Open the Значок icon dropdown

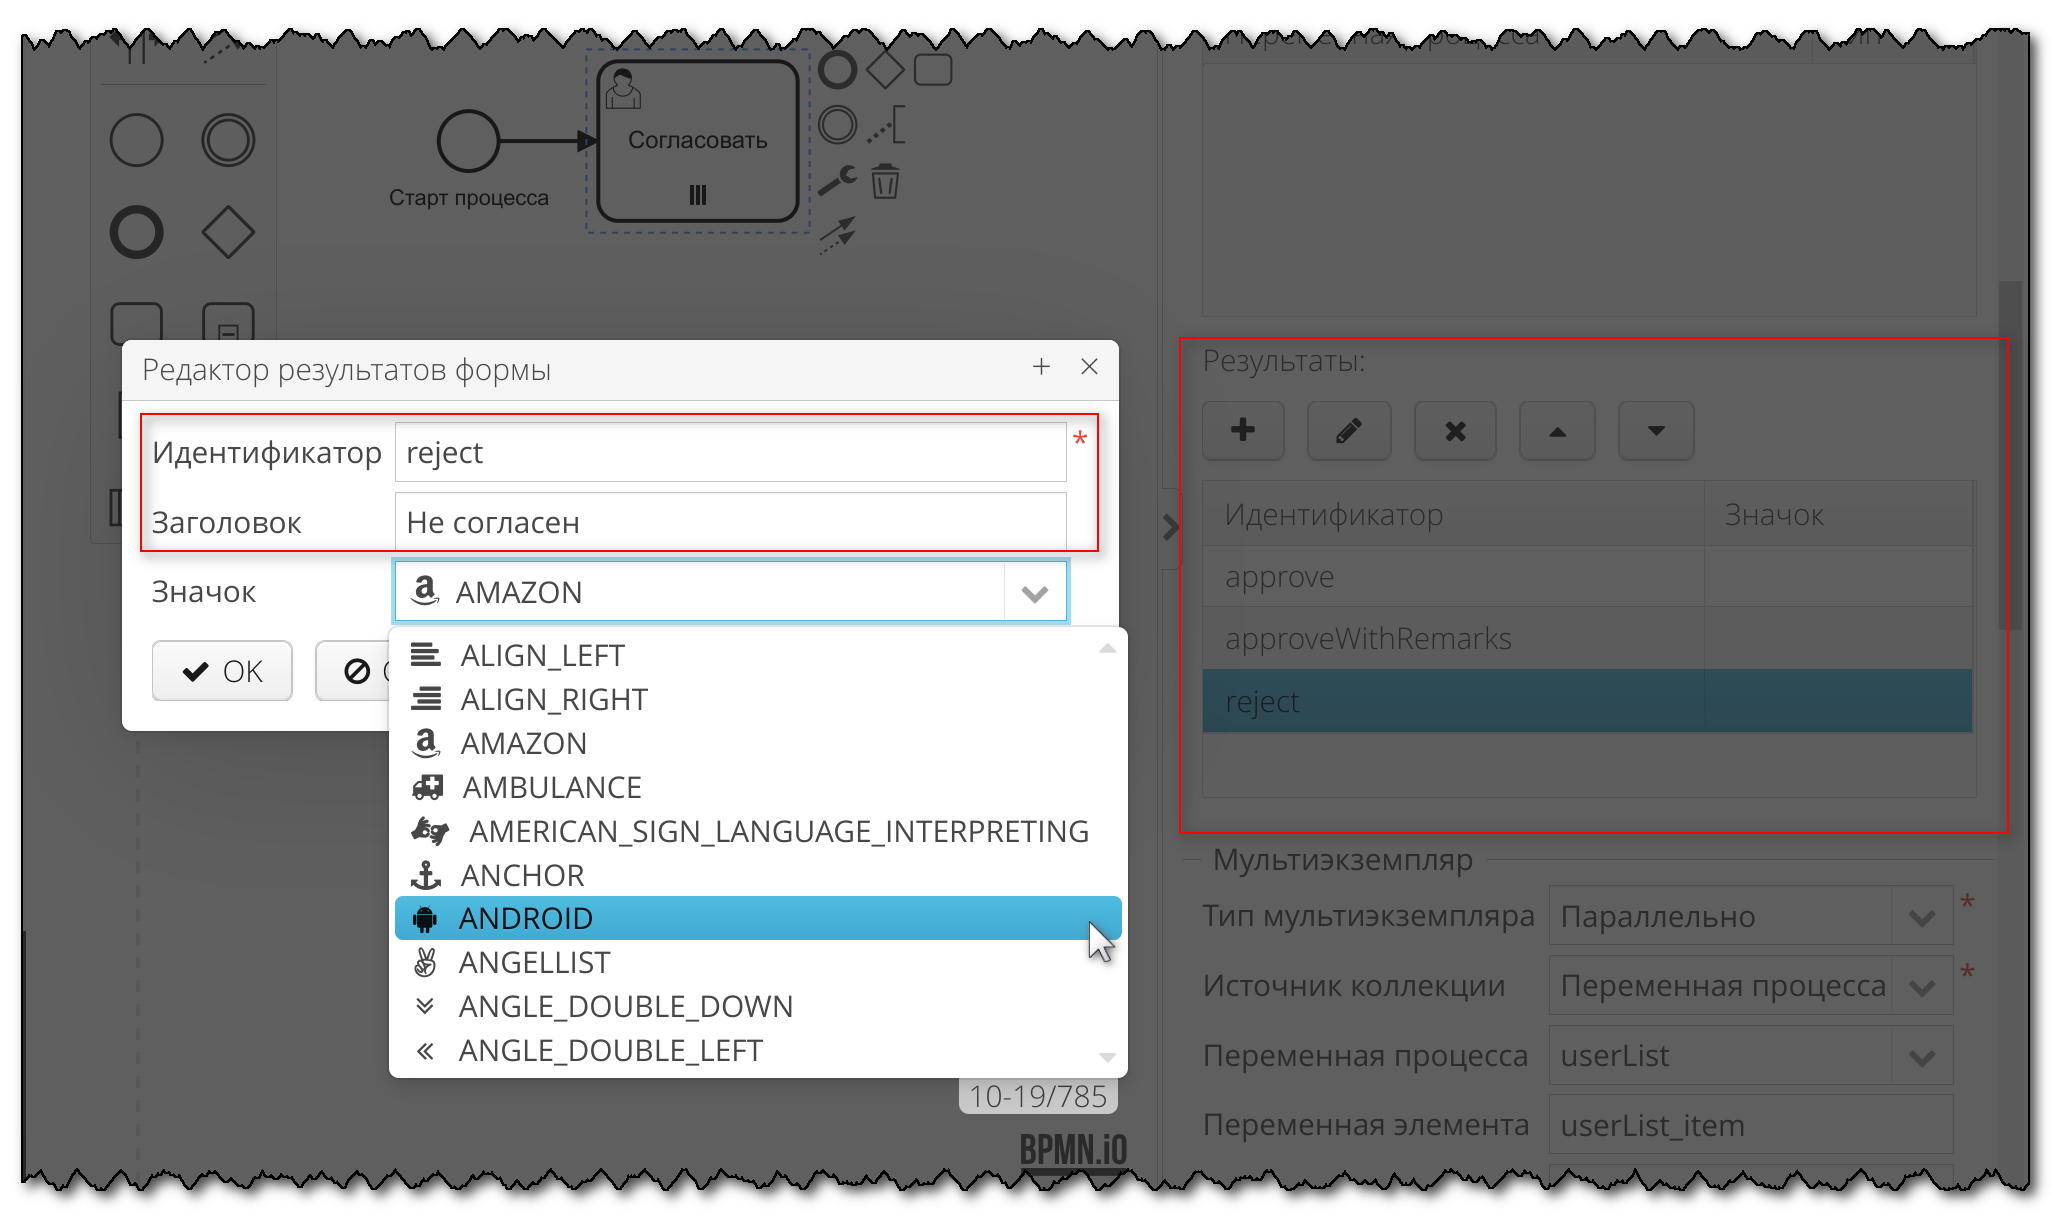[x=1034, y=592]
